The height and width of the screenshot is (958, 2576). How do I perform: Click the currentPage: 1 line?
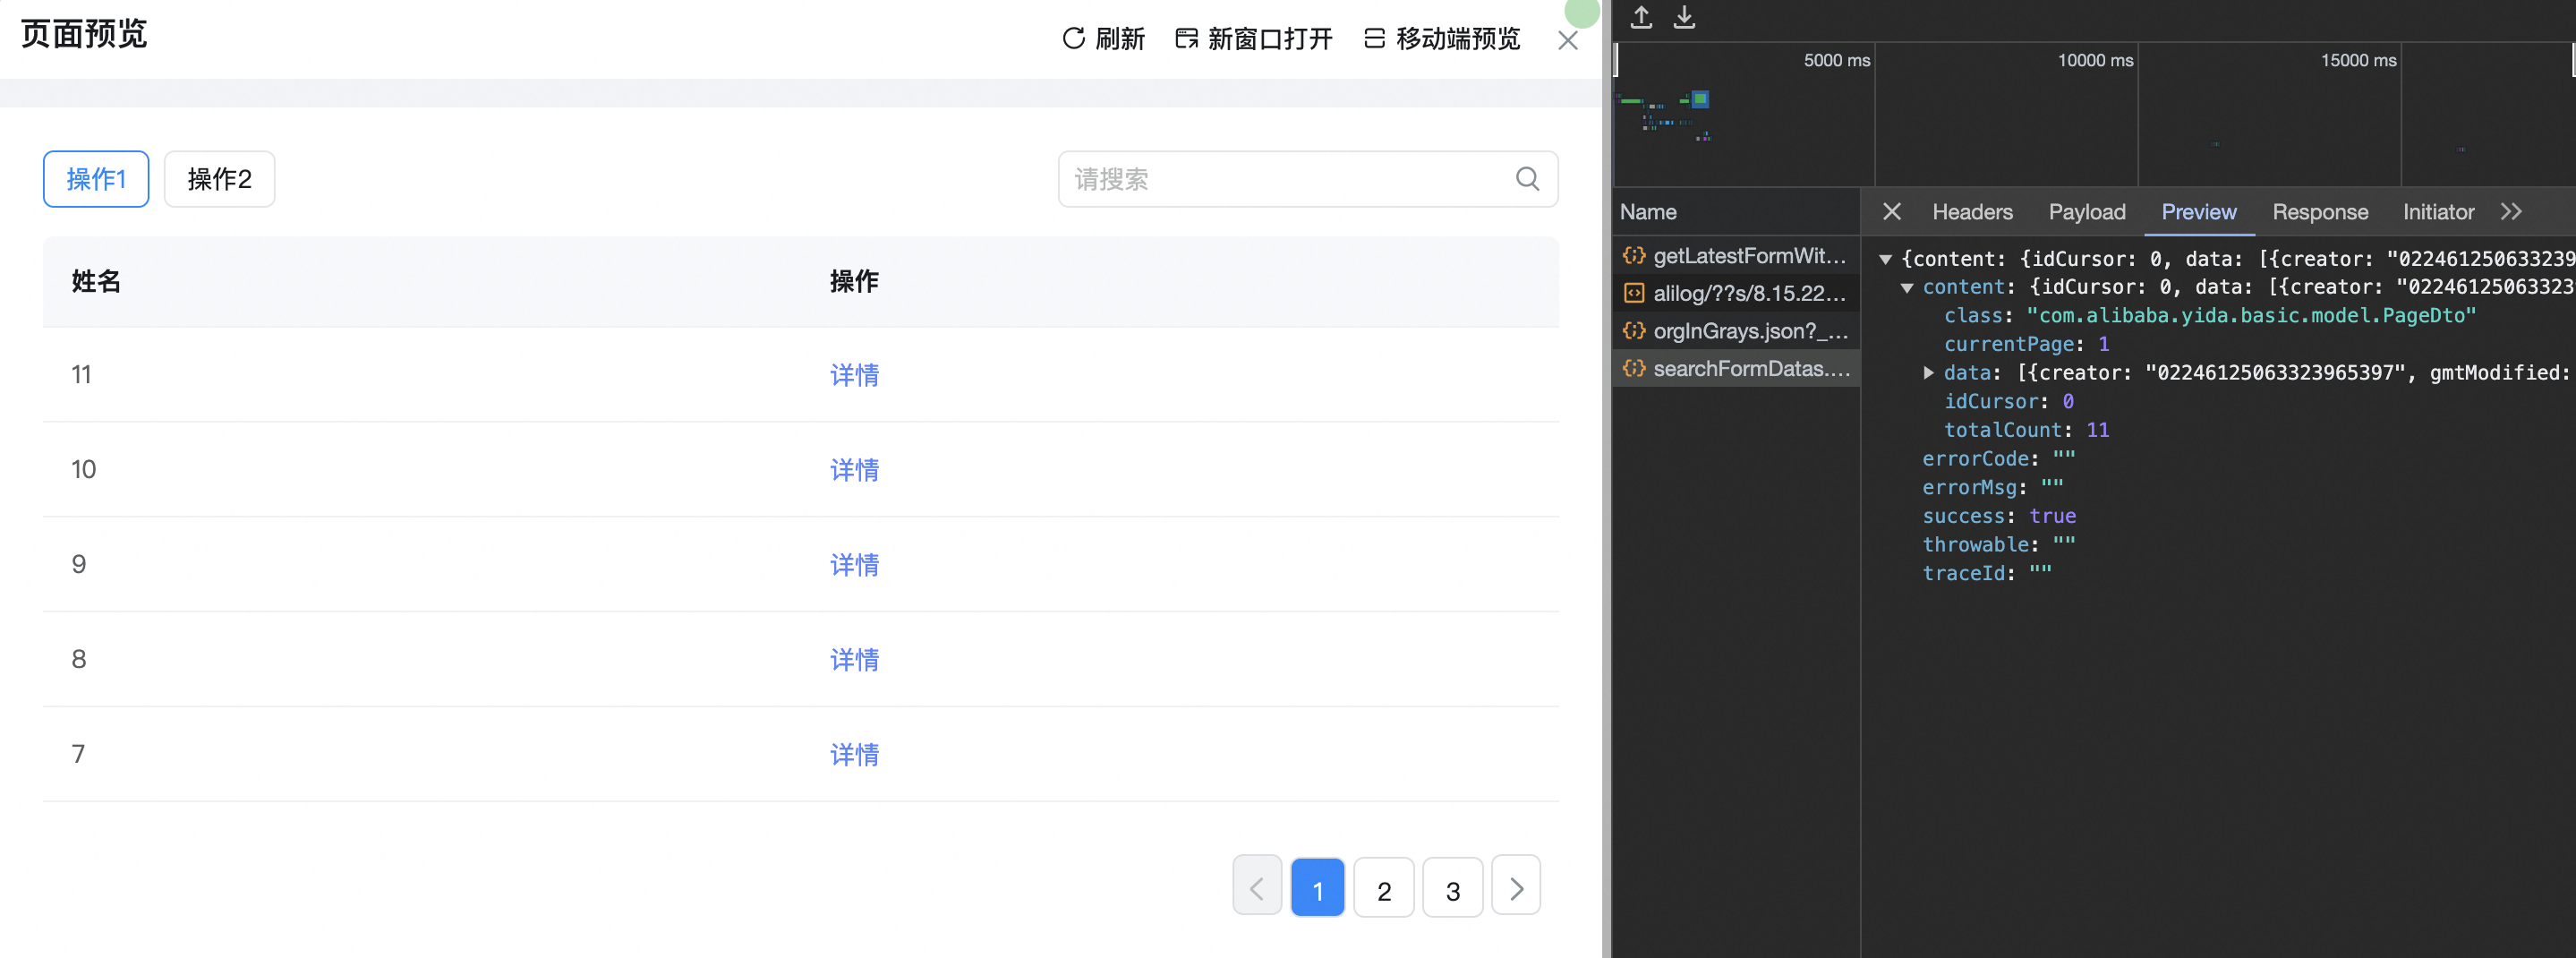pyautogui.click(x=2026, y=344)
